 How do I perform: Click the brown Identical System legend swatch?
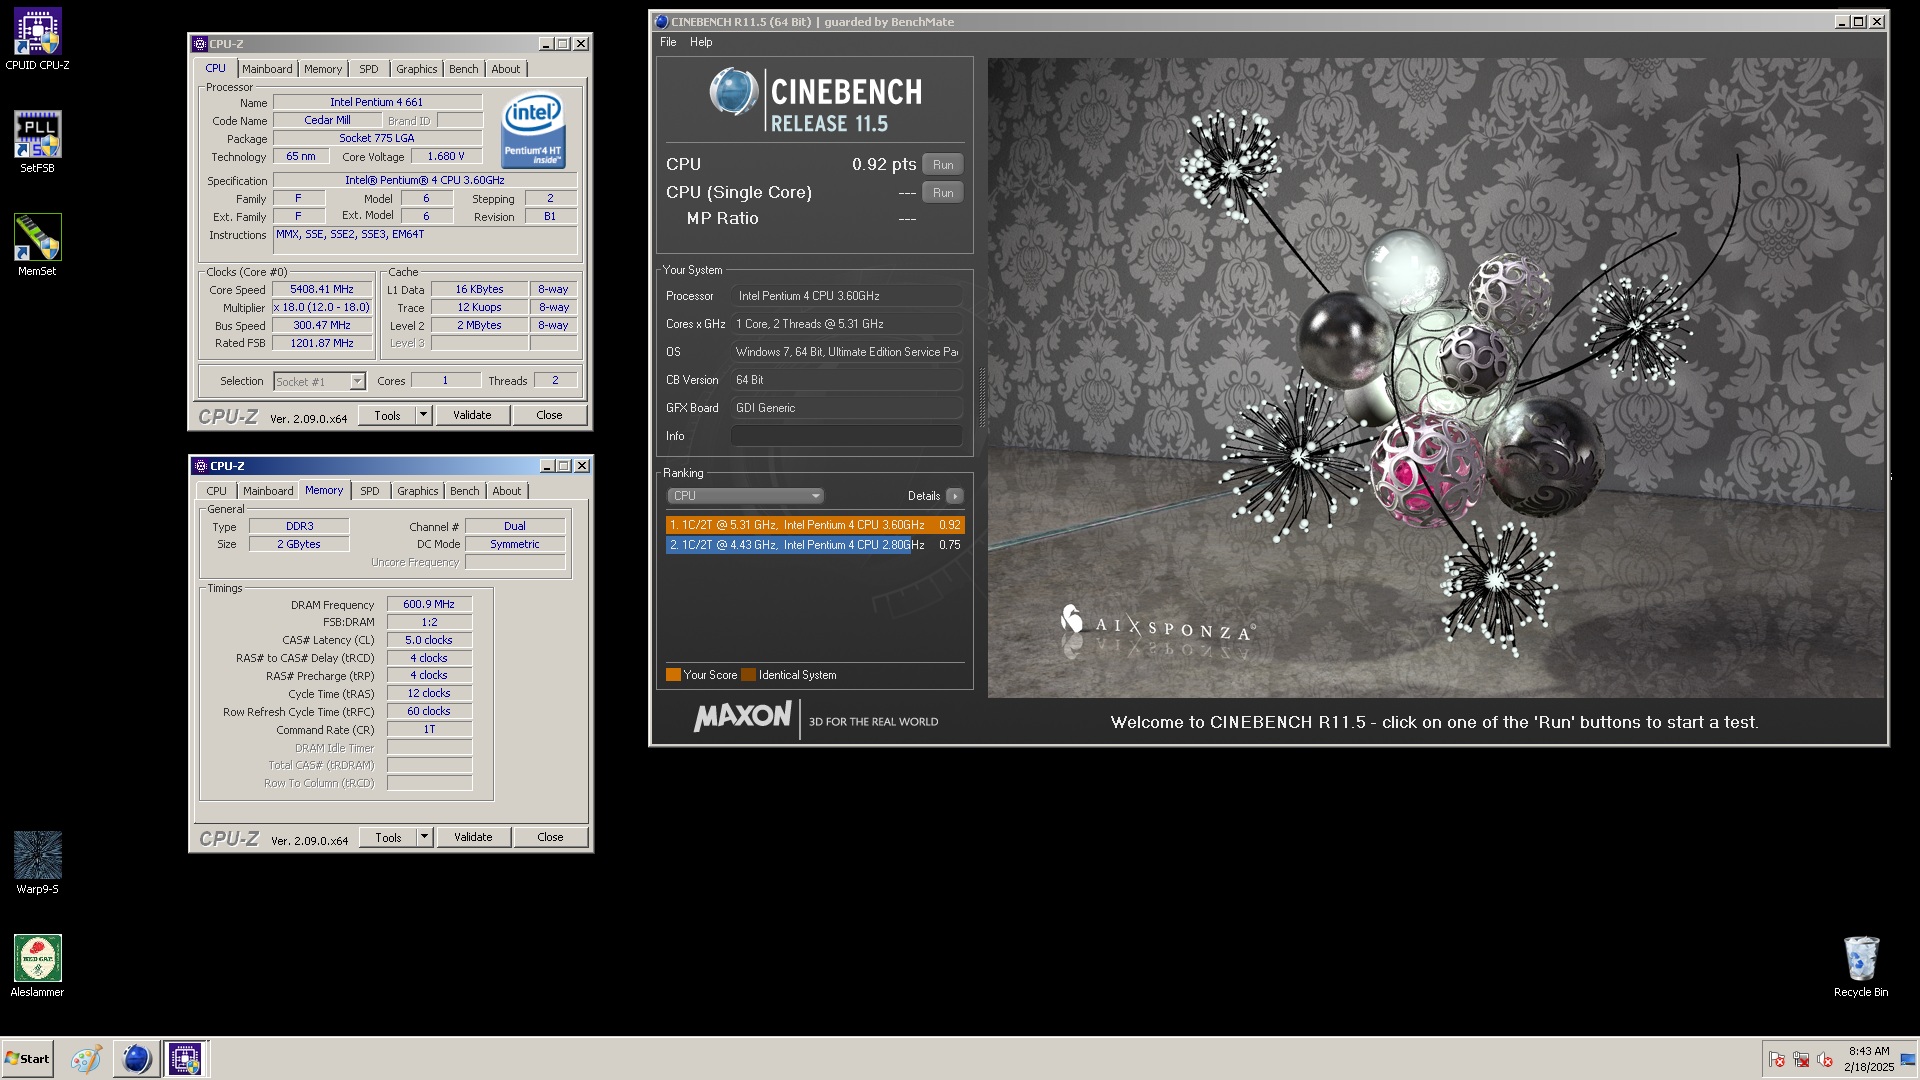pyautogui.click(x=748, y=675)
